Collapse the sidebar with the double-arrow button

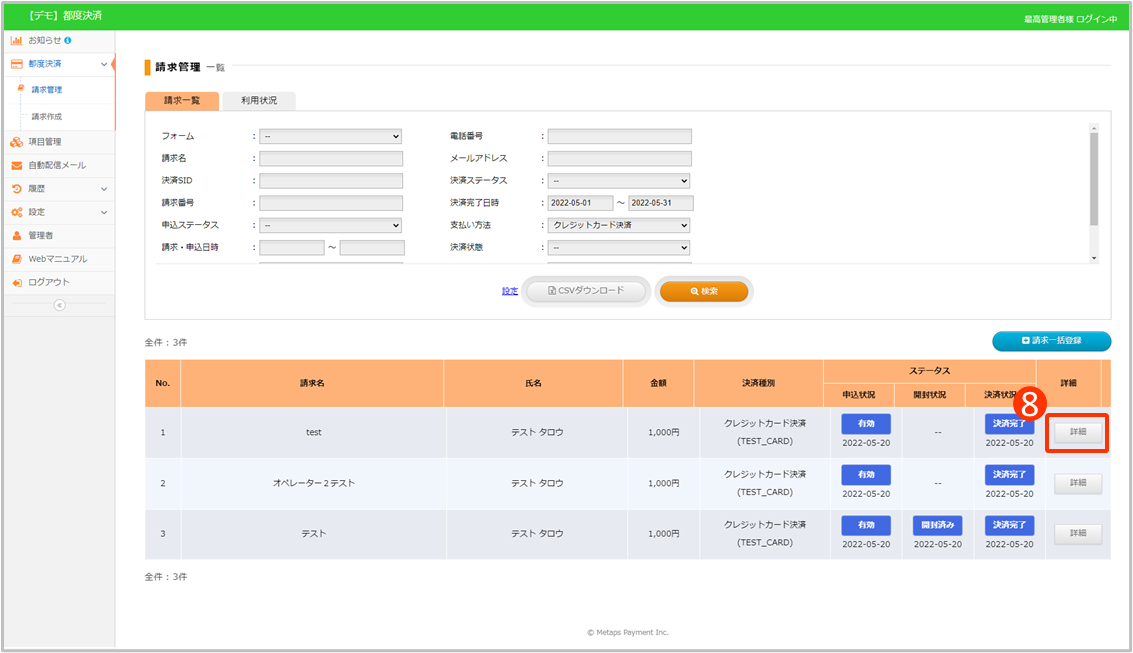[59, 305]
